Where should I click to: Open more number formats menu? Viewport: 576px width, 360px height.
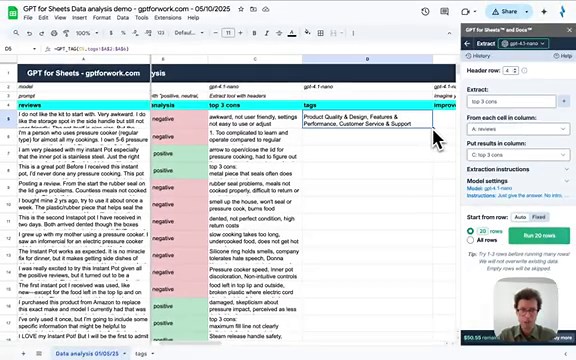161,33
